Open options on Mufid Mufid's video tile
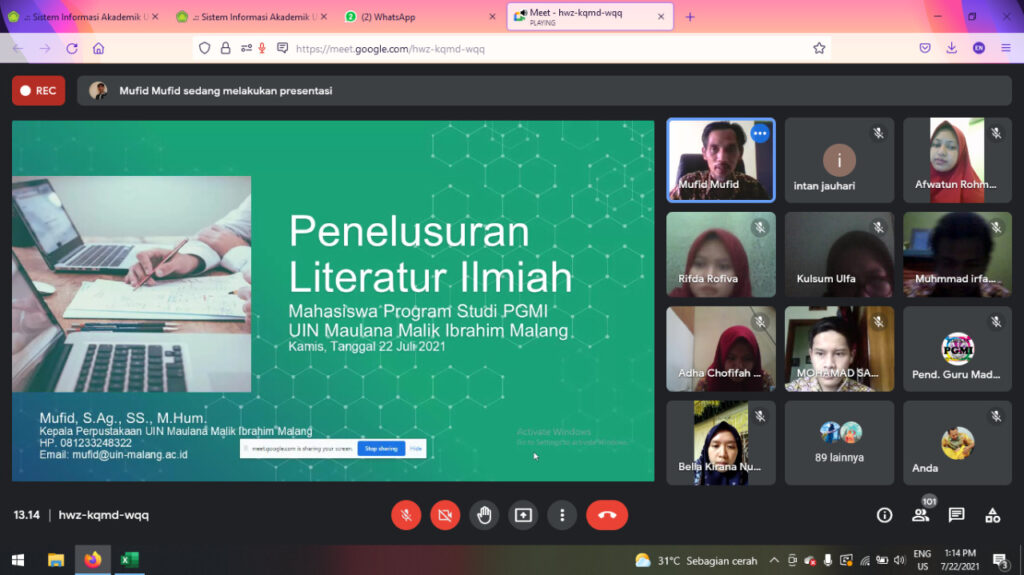The image size is (1024, 575). (x=760, y=133)
